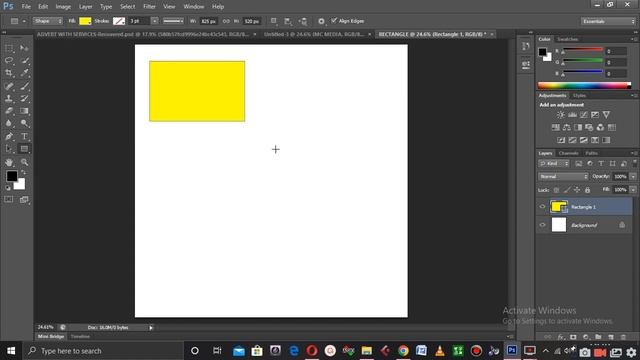Screen dimensions: 640x360
Task: Select the Horizontal Type tool
Action: 24,136
